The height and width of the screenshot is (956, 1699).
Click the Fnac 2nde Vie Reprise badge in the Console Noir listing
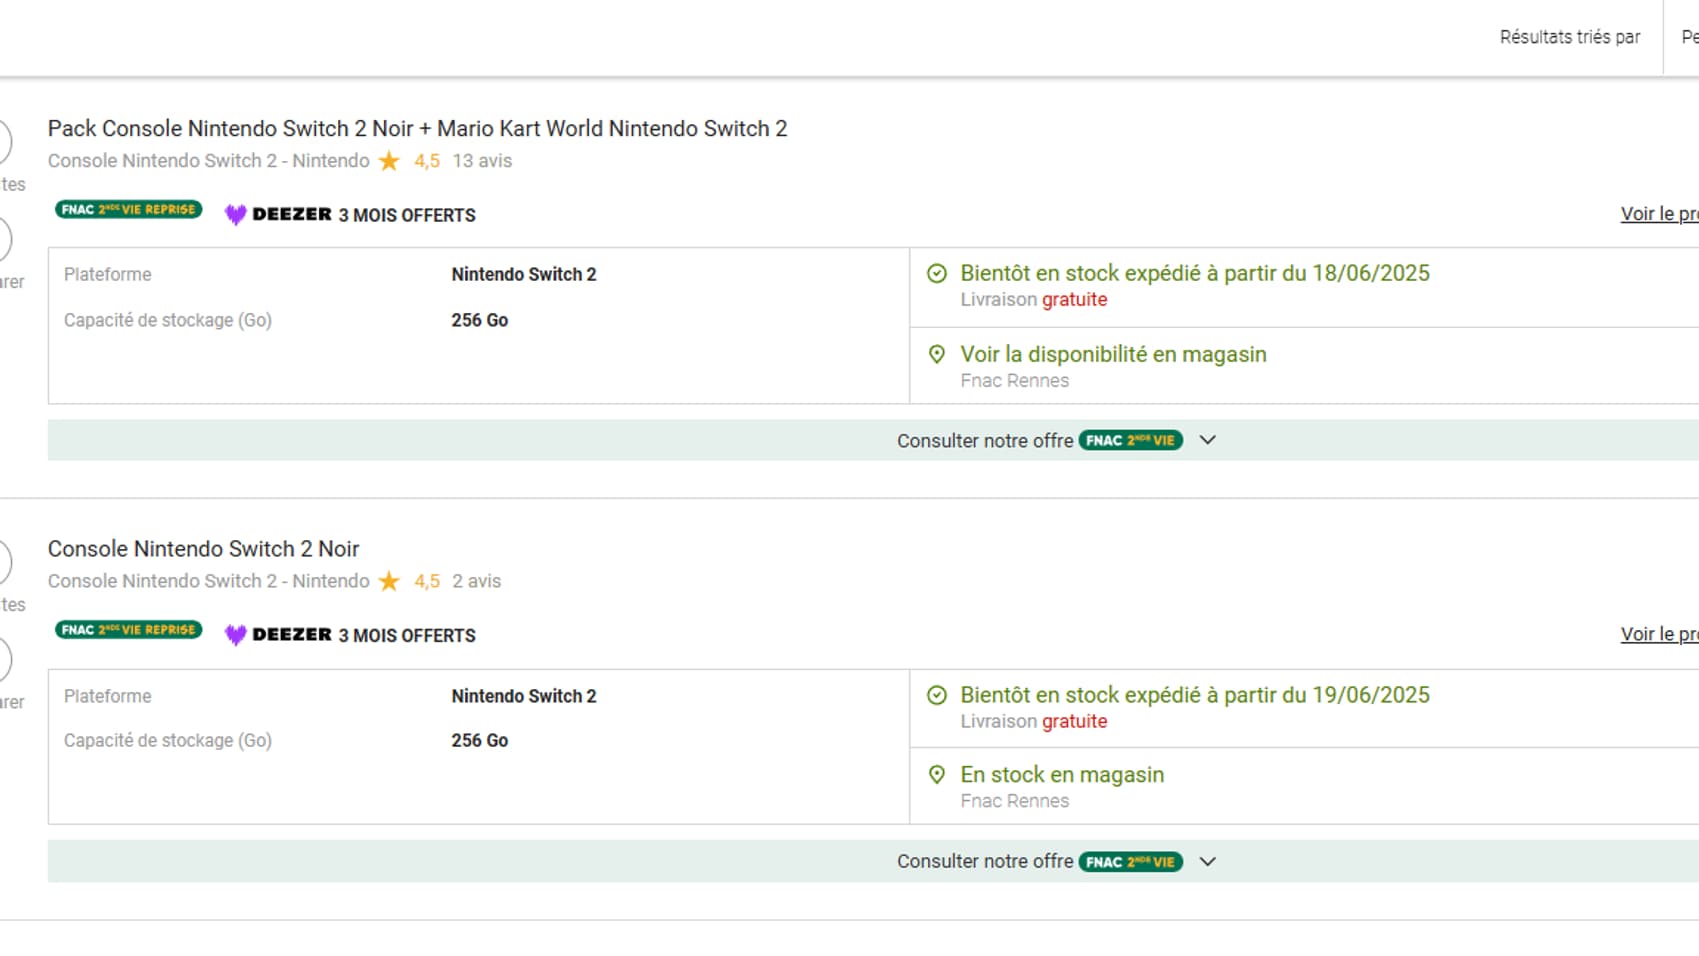(x=128, y=630)
